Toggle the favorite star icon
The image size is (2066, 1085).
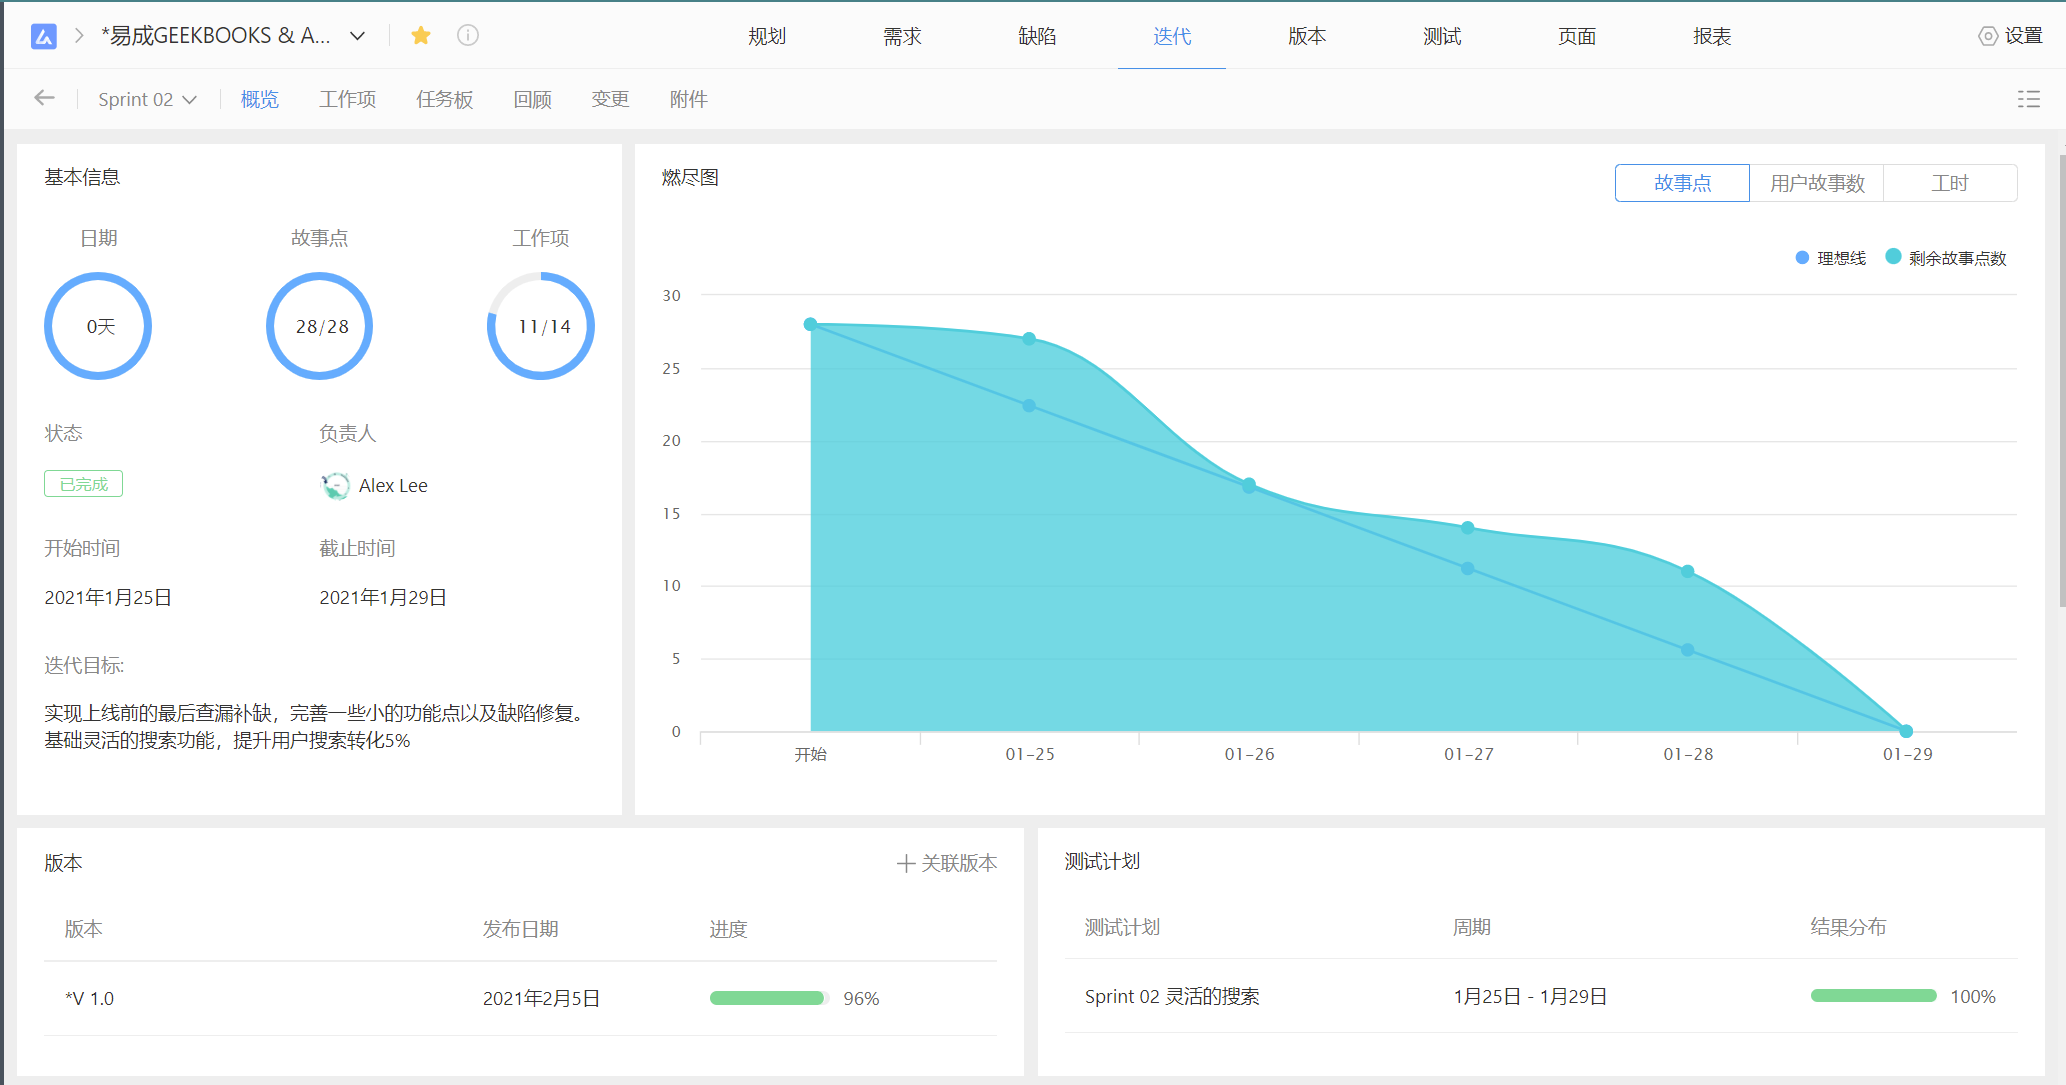point(421,36)
